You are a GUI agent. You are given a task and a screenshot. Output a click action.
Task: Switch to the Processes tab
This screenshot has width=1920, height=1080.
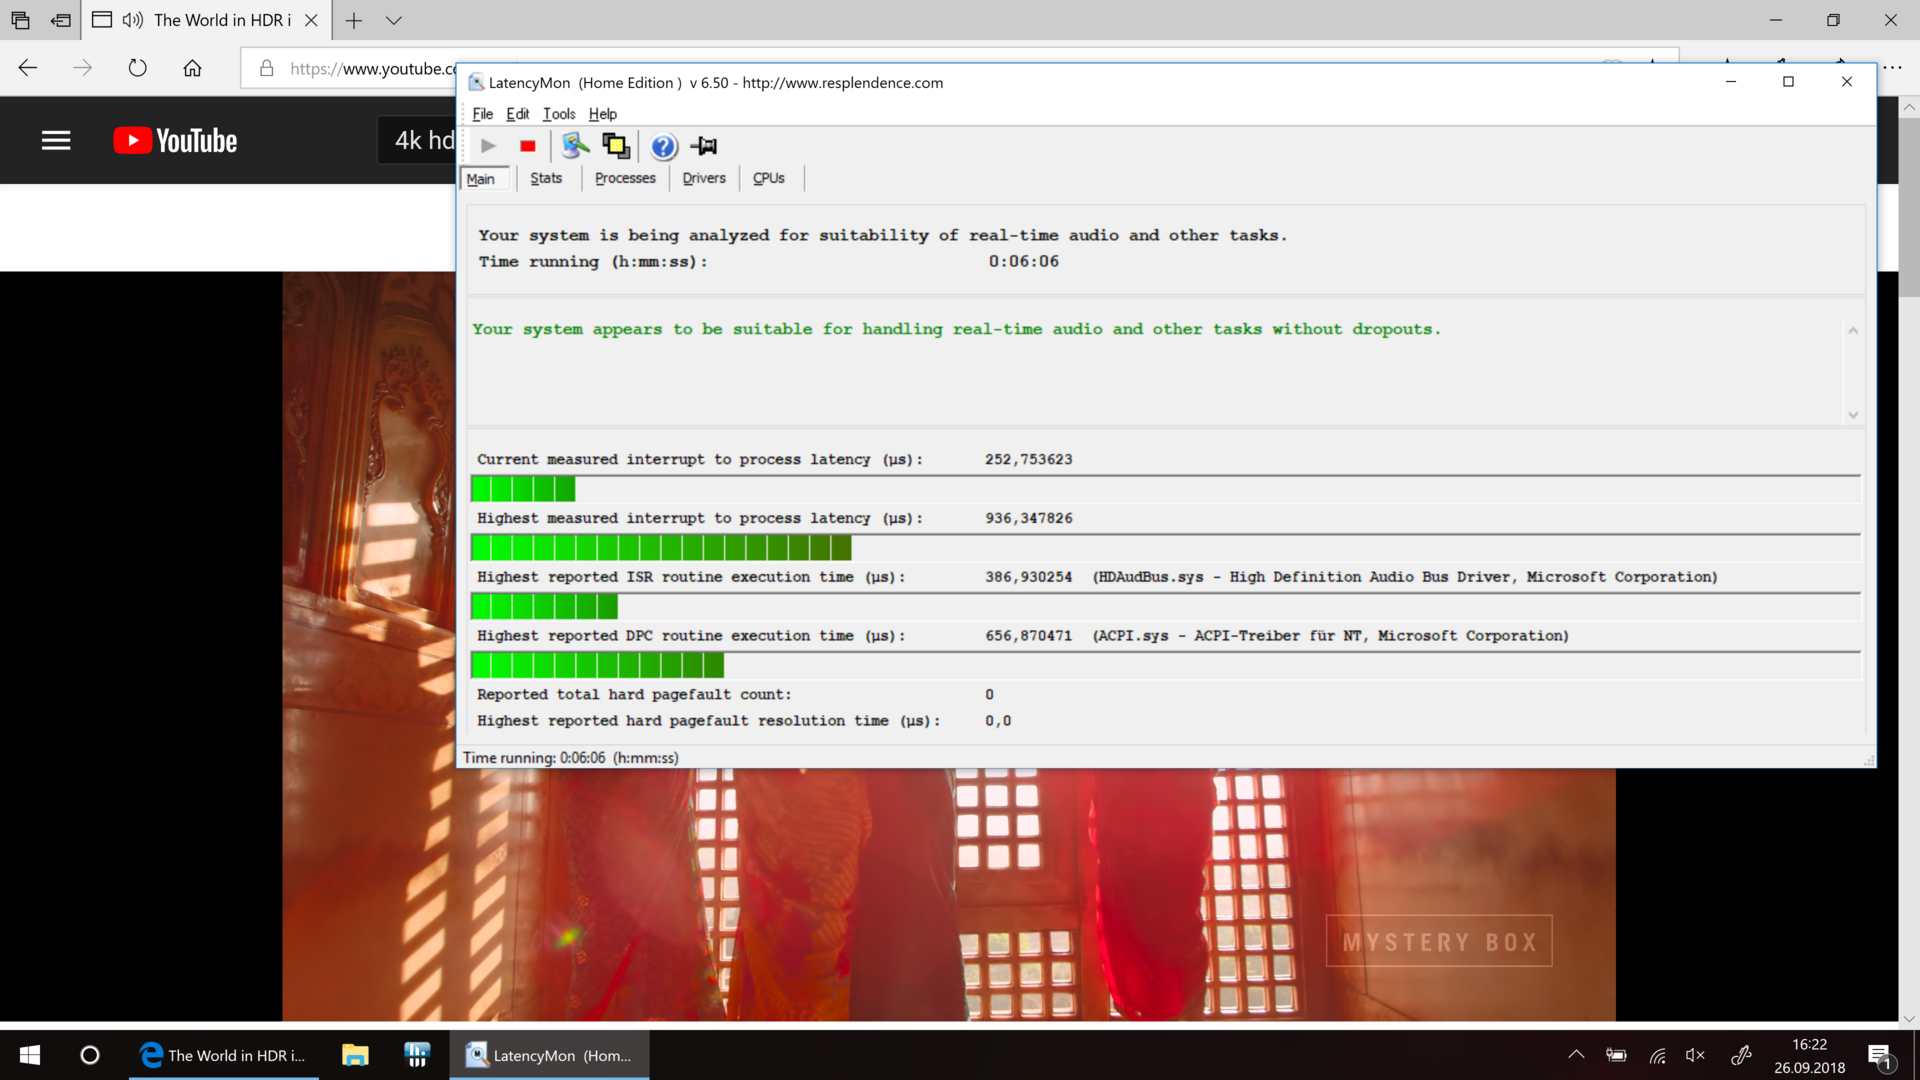[625, 178]
